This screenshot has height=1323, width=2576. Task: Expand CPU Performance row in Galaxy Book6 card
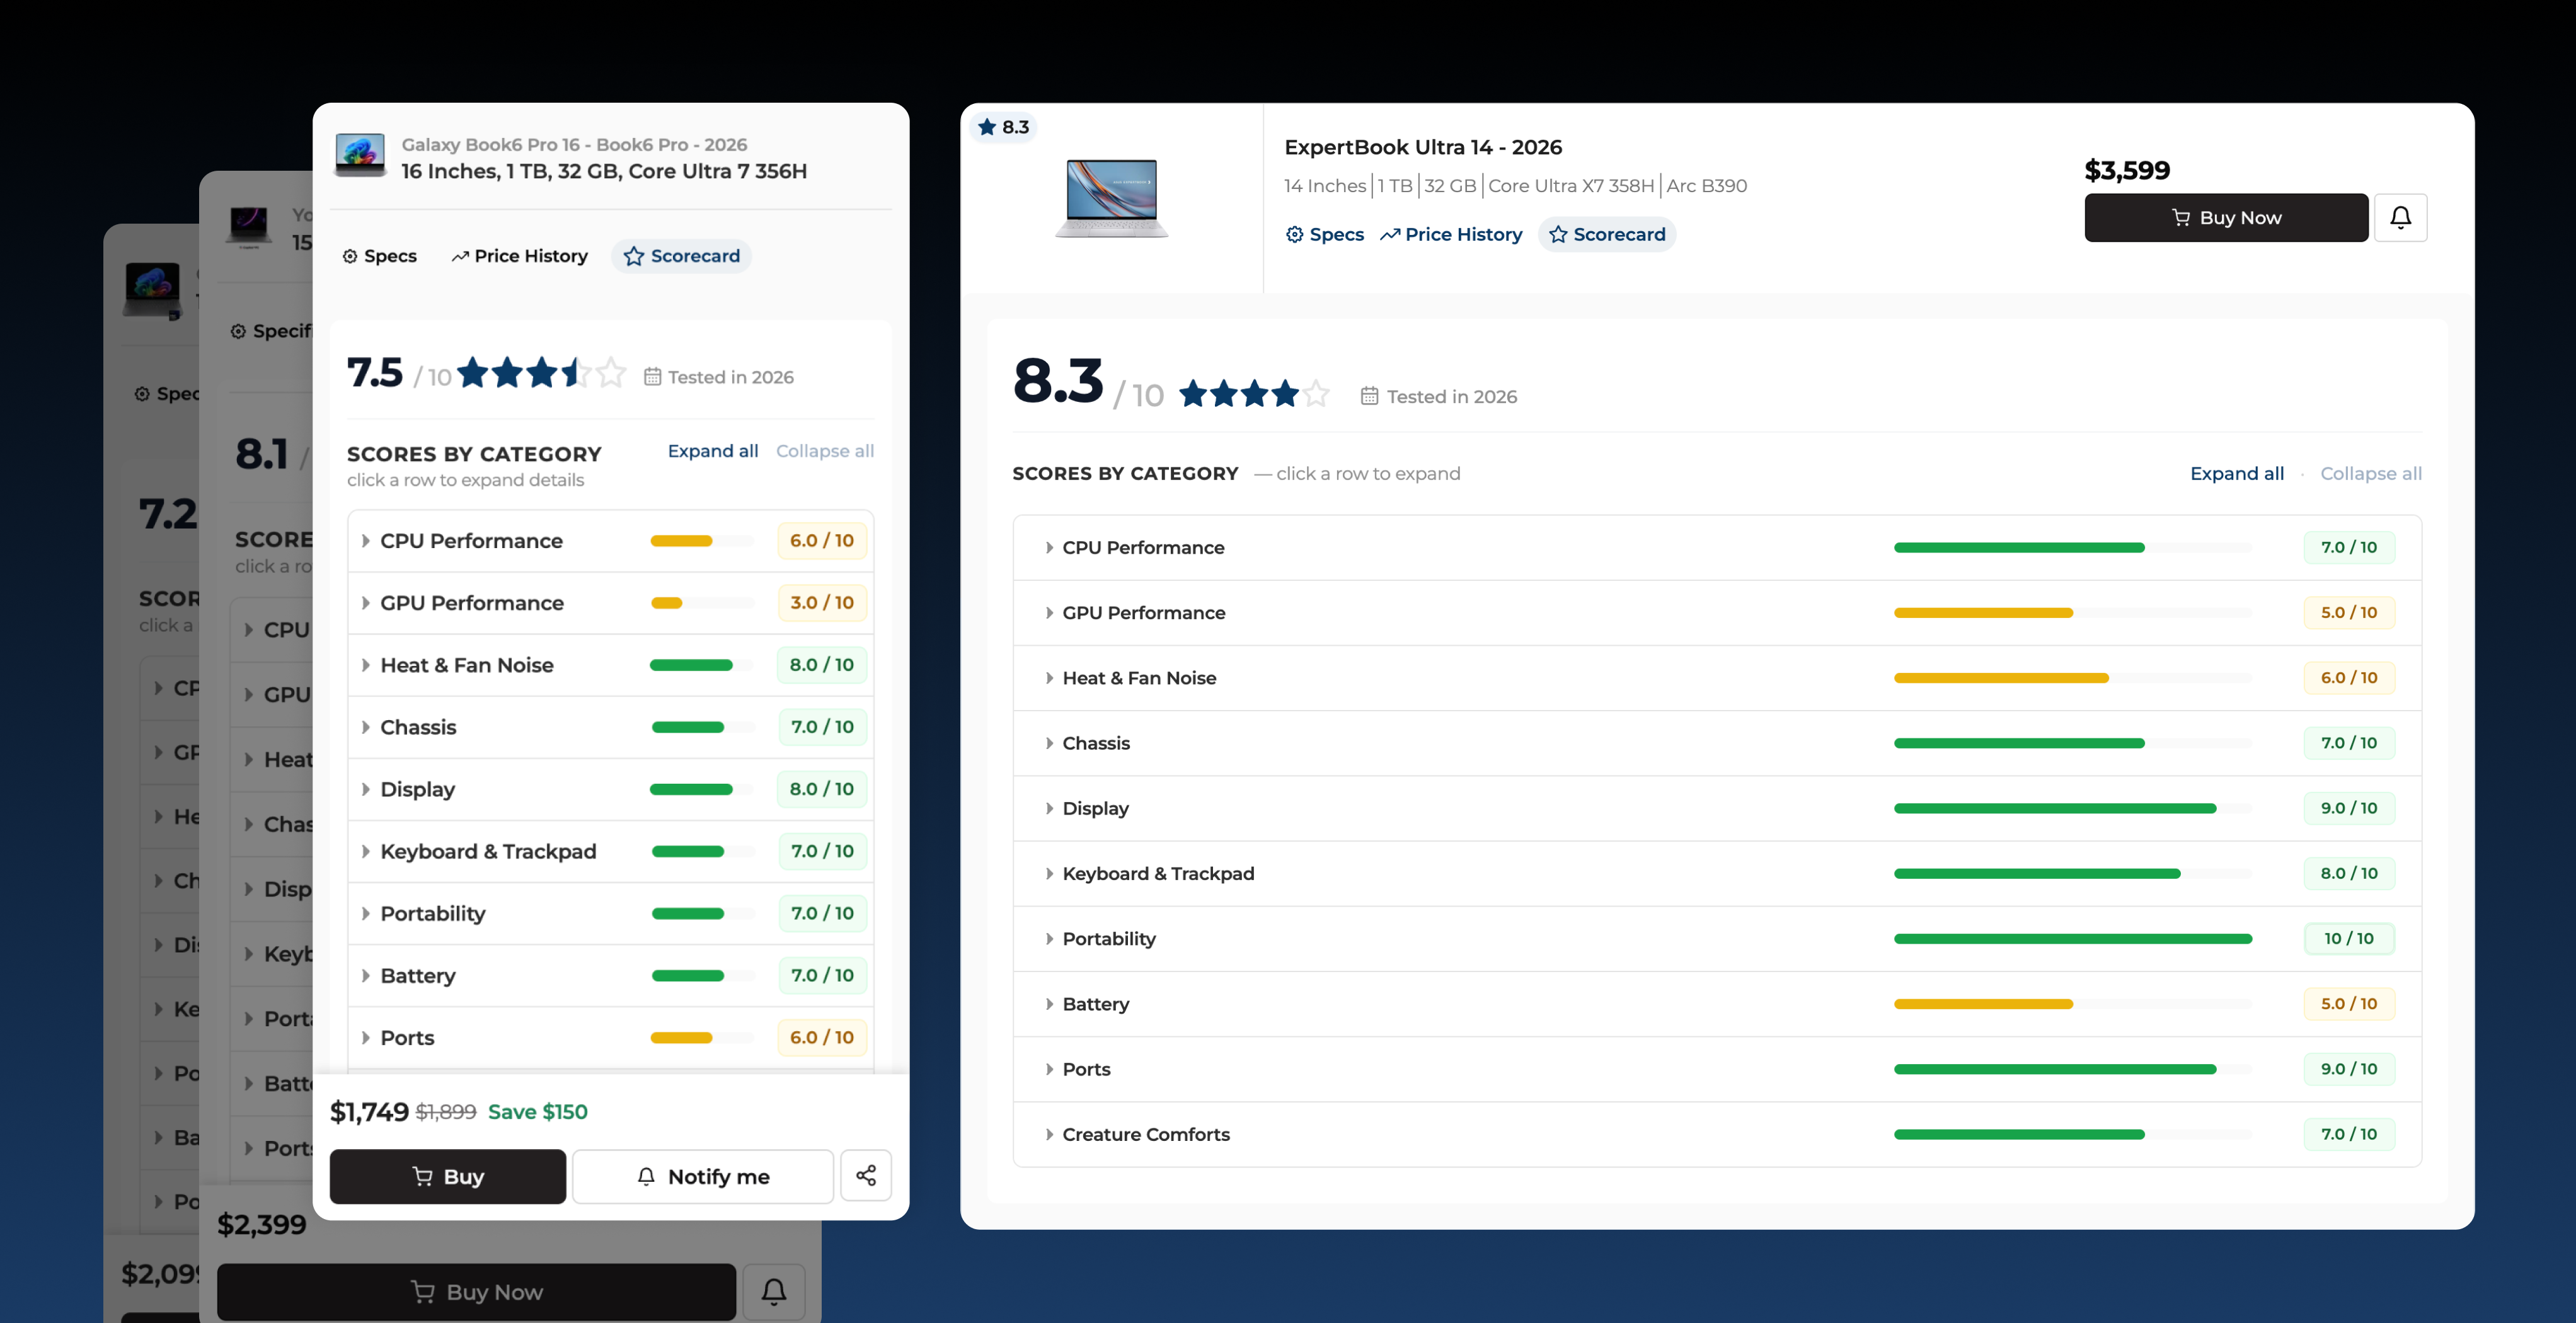click(611, 541)
